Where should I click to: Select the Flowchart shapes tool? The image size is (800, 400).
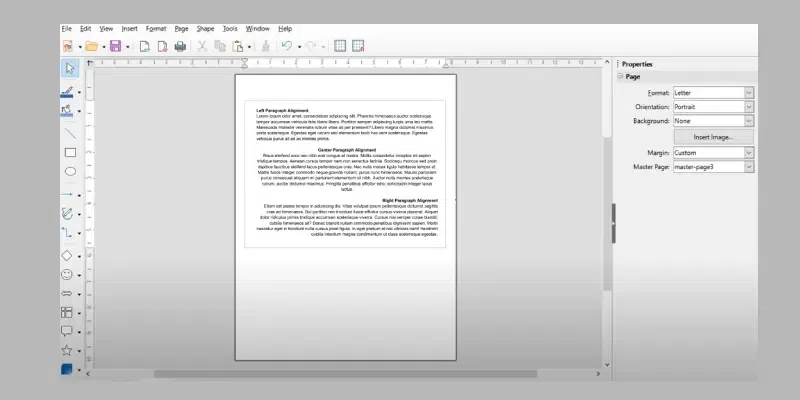point(67,312)
